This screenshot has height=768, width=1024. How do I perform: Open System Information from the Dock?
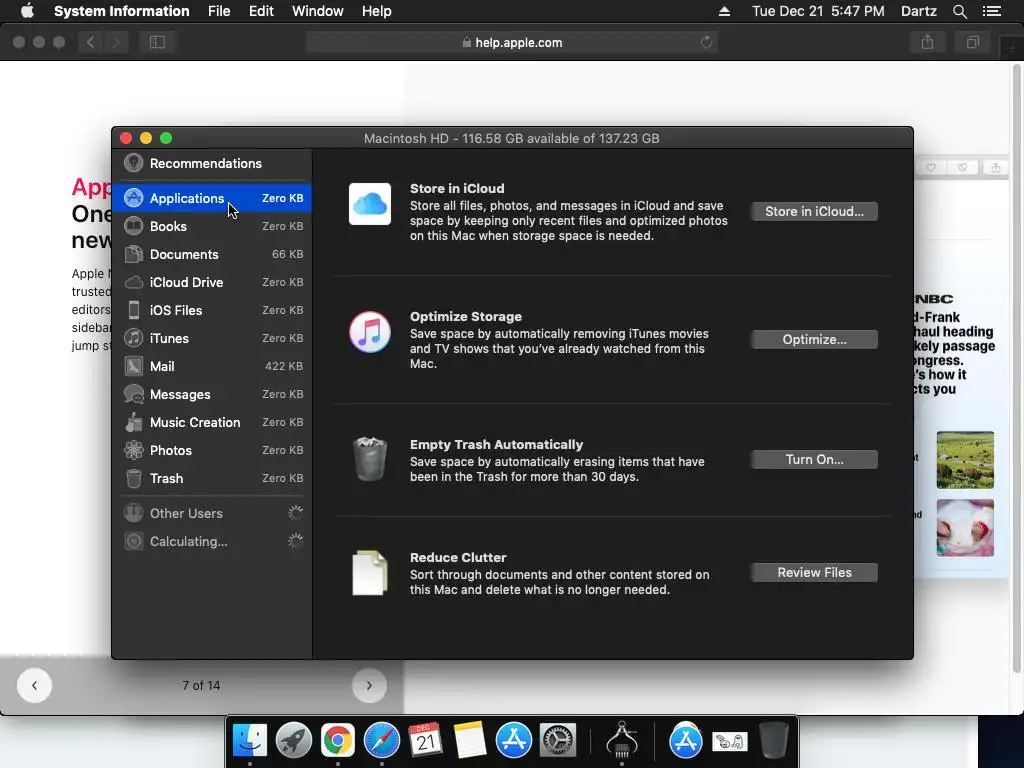[x=622, y=741]
